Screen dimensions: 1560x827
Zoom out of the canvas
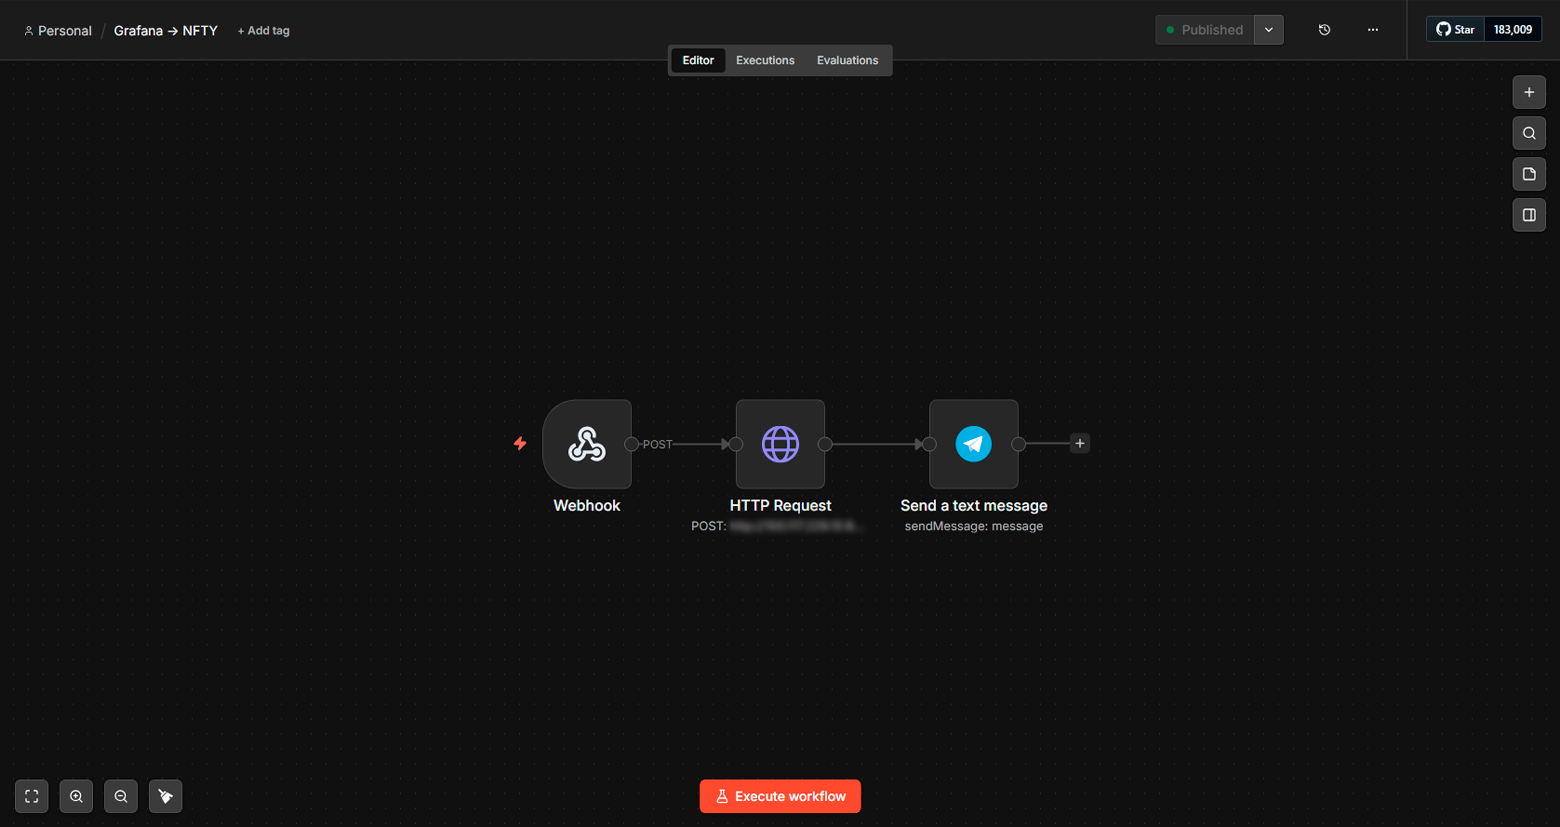[x=121, y=796]
